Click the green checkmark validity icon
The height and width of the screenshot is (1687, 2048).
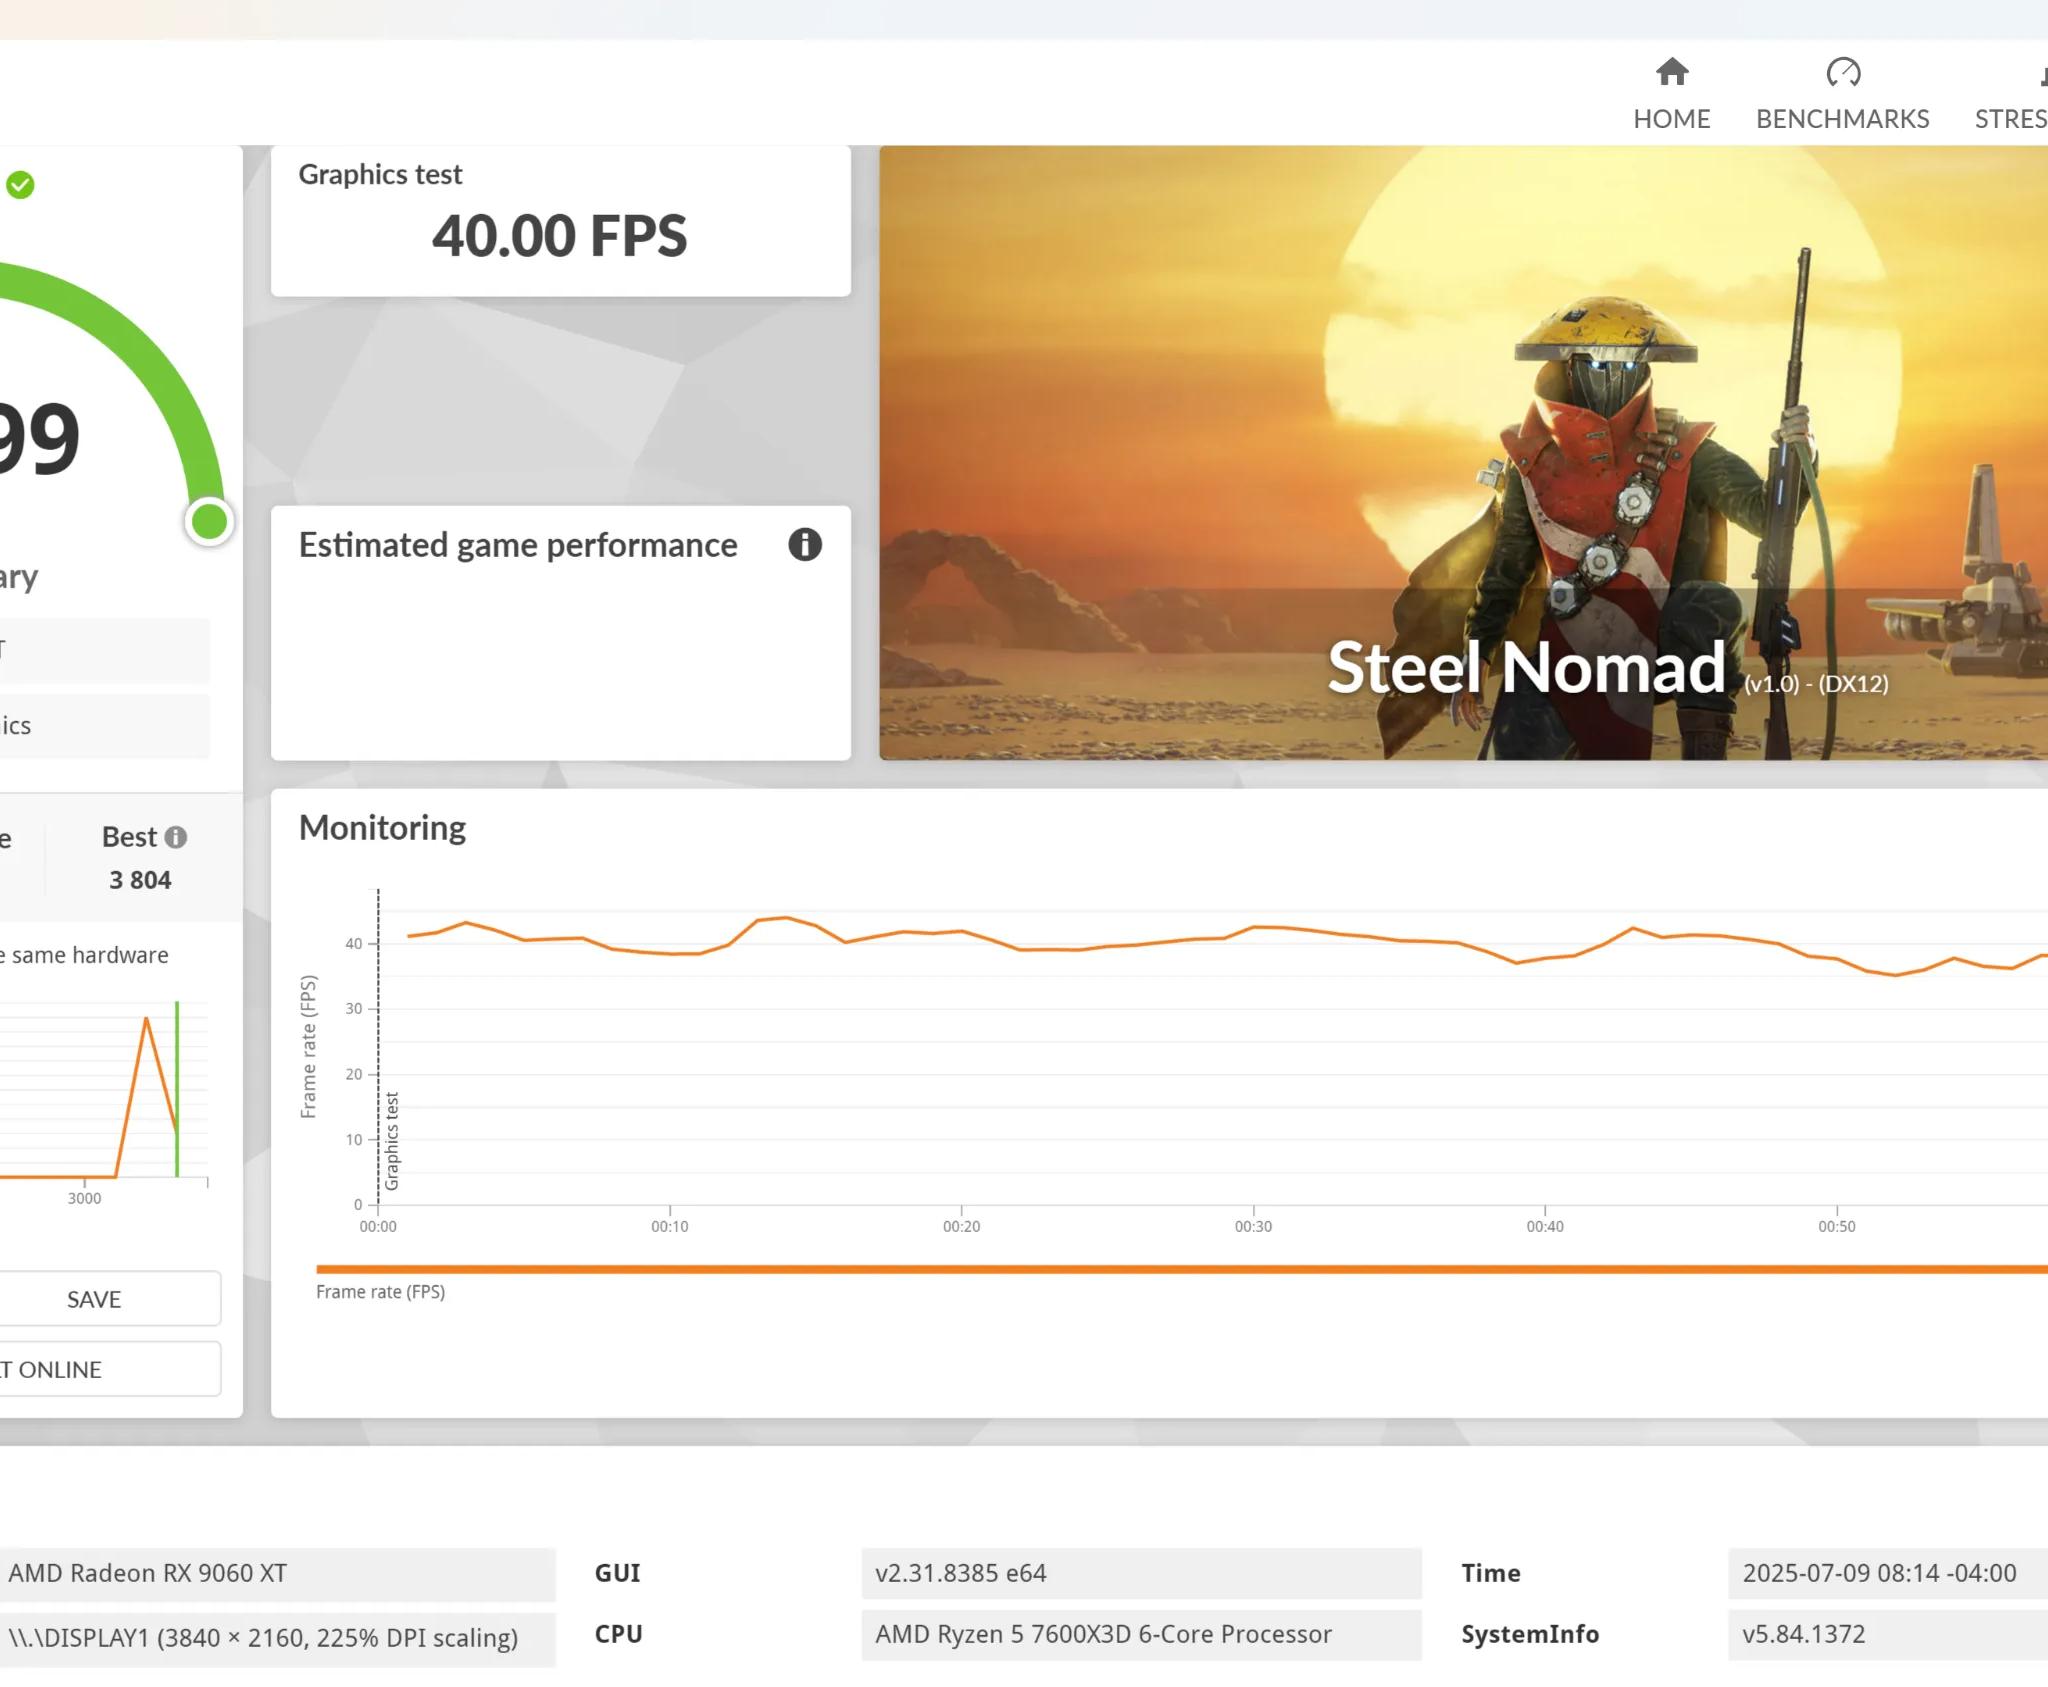point(20,185)
